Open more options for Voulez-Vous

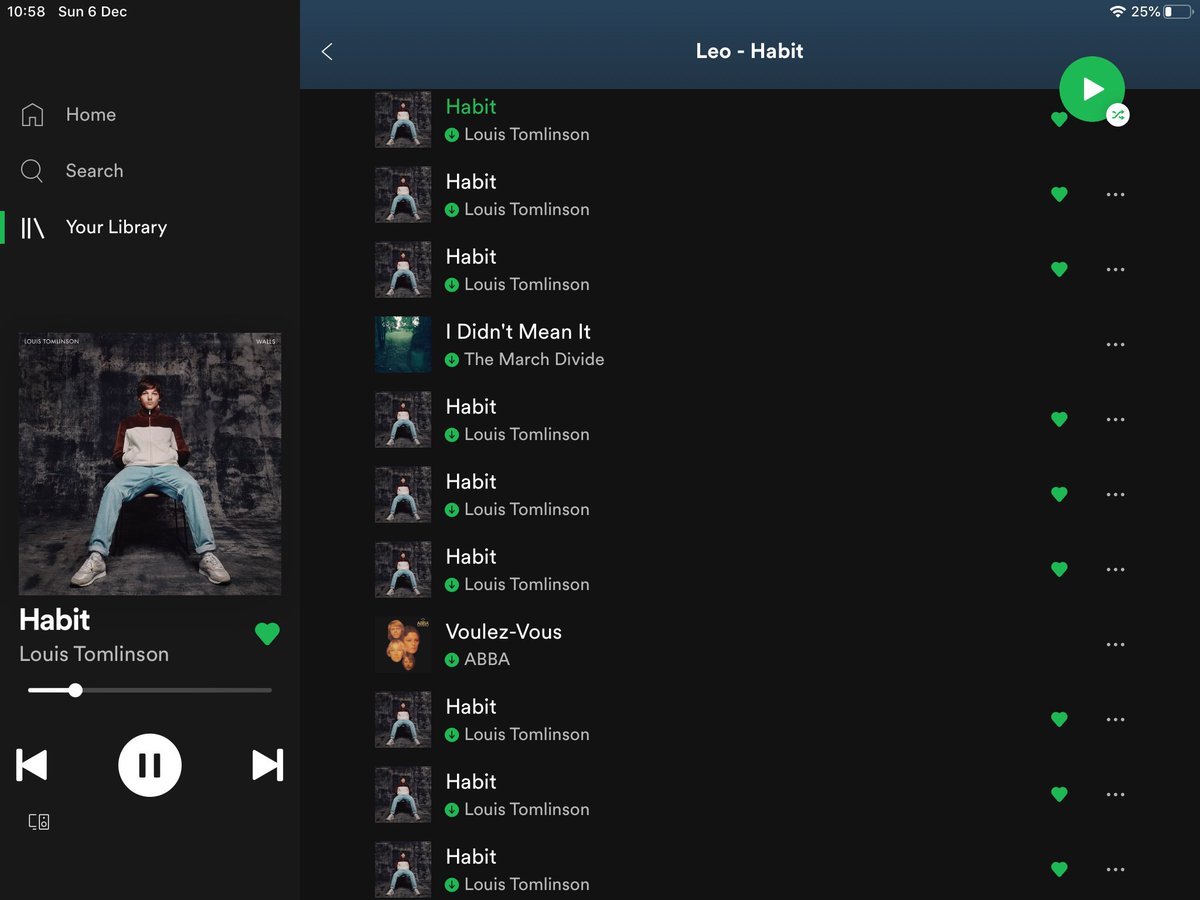point(1116,645)
